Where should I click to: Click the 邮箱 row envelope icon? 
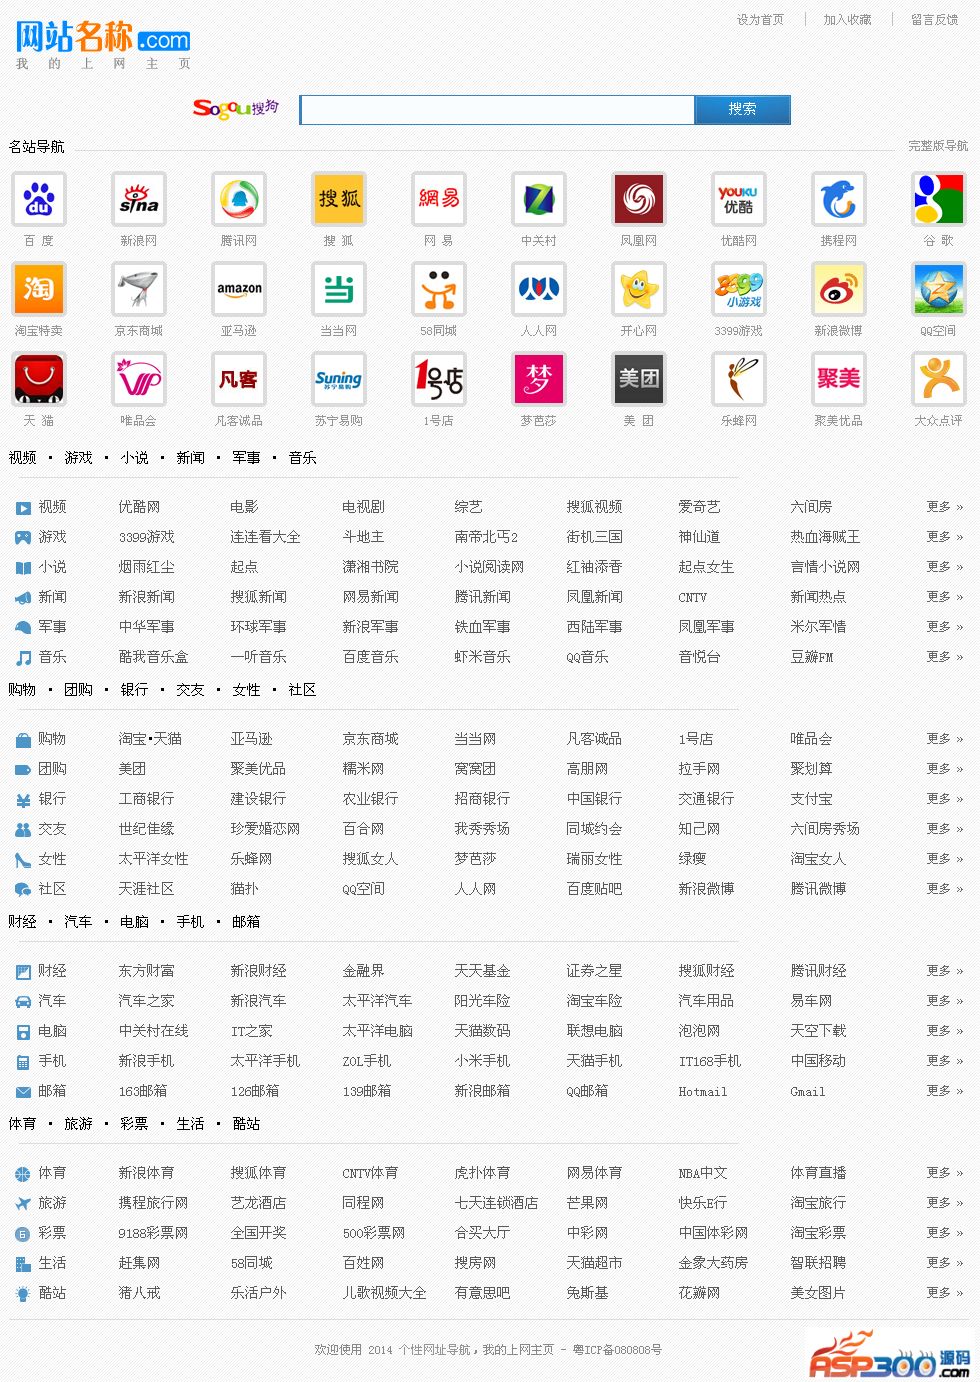(23, 1091)
